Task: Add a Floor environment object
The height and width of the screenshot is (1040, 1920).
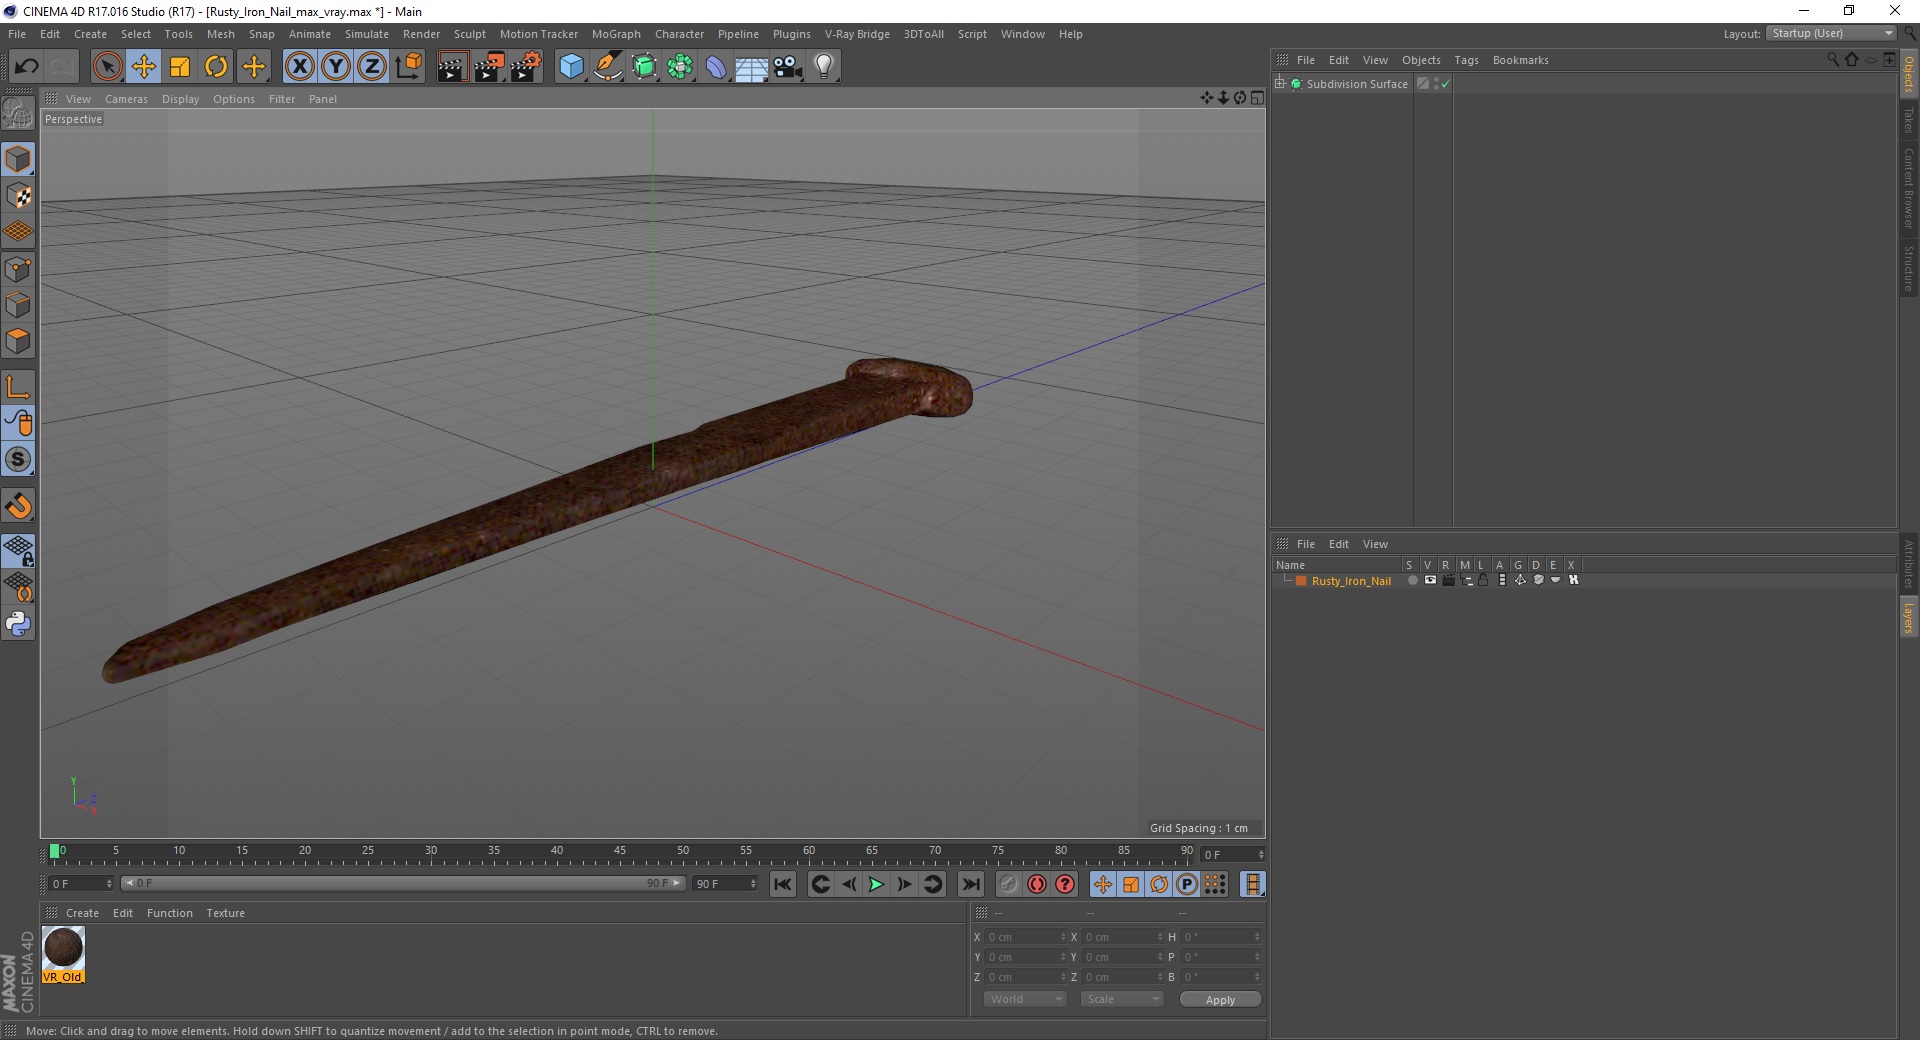Action: tap(752, 67)
